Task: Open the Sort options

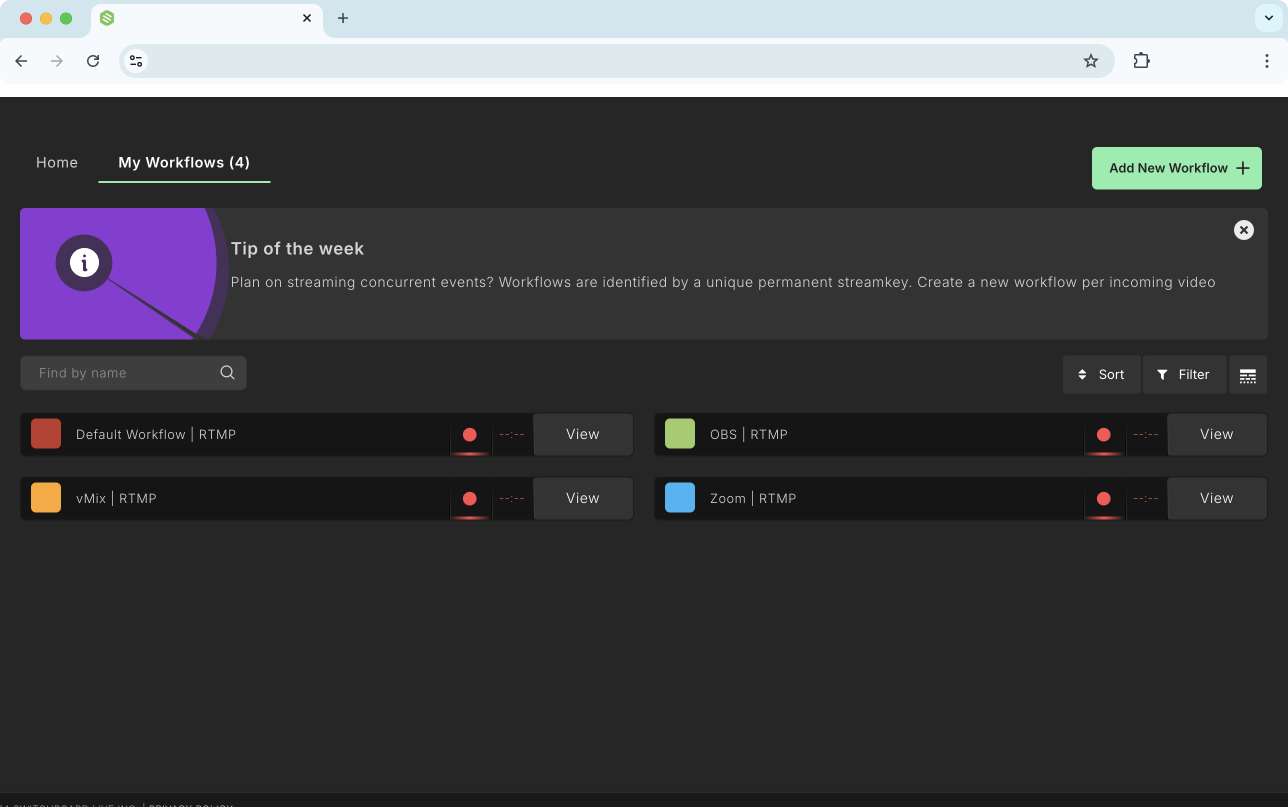Action: [1101, 374]
